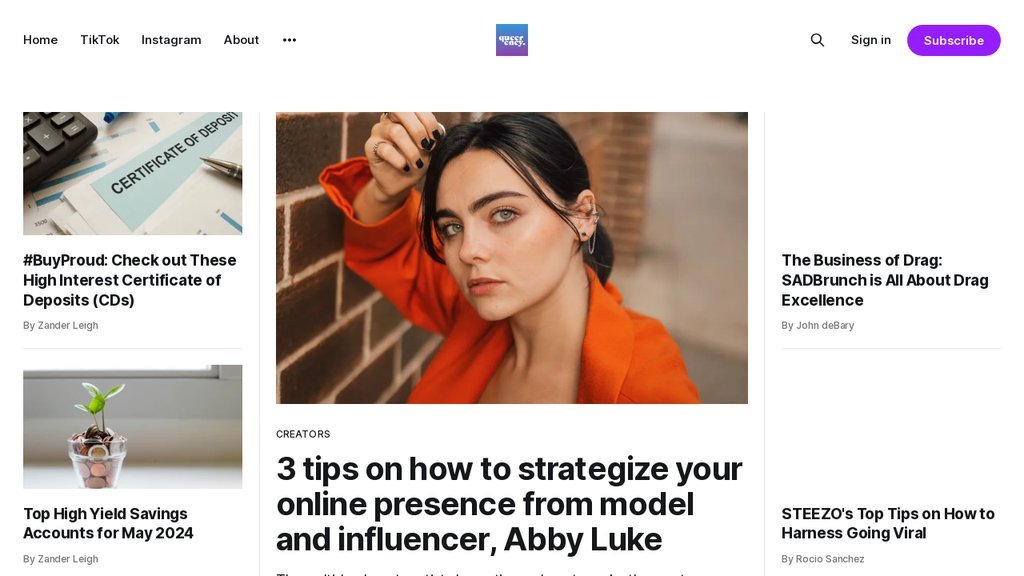
Task: Click the purple Subscribe button
Action: coord(953,40)
